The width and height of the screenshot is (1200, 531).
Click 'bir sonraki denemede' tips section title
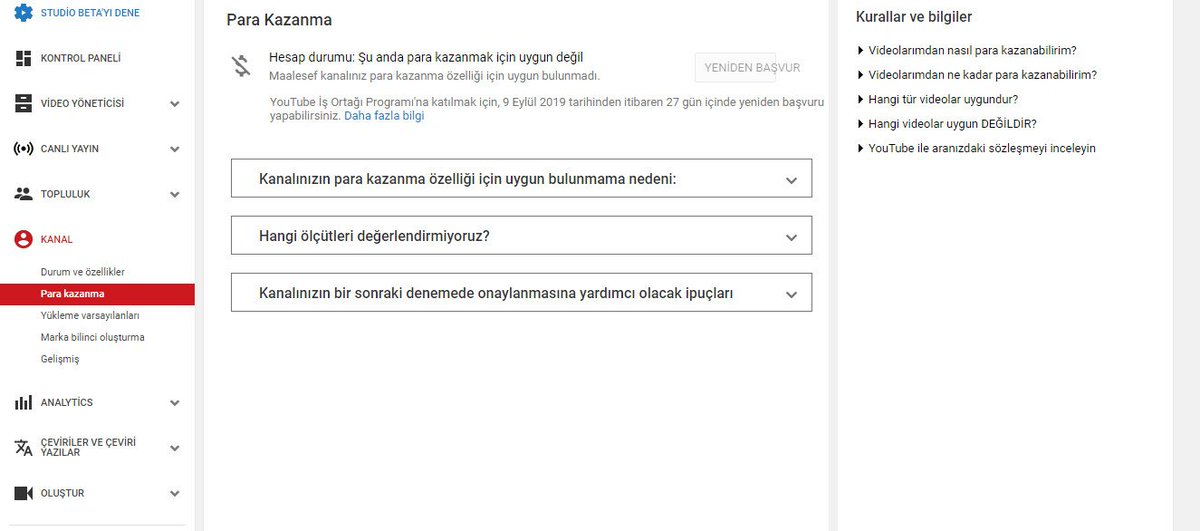click(x=496, y=294)
